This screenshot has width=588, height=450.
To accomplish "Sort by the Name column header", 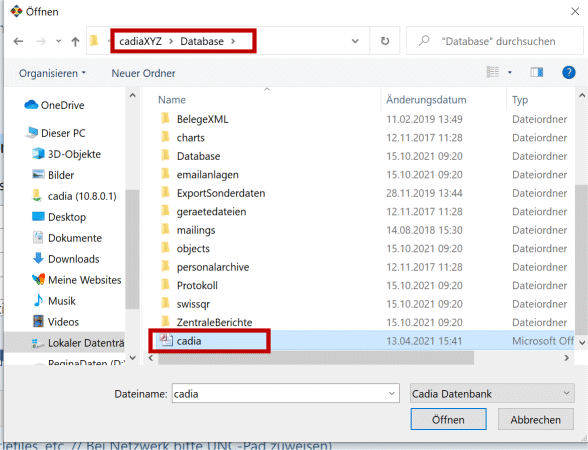I will 172,100.
